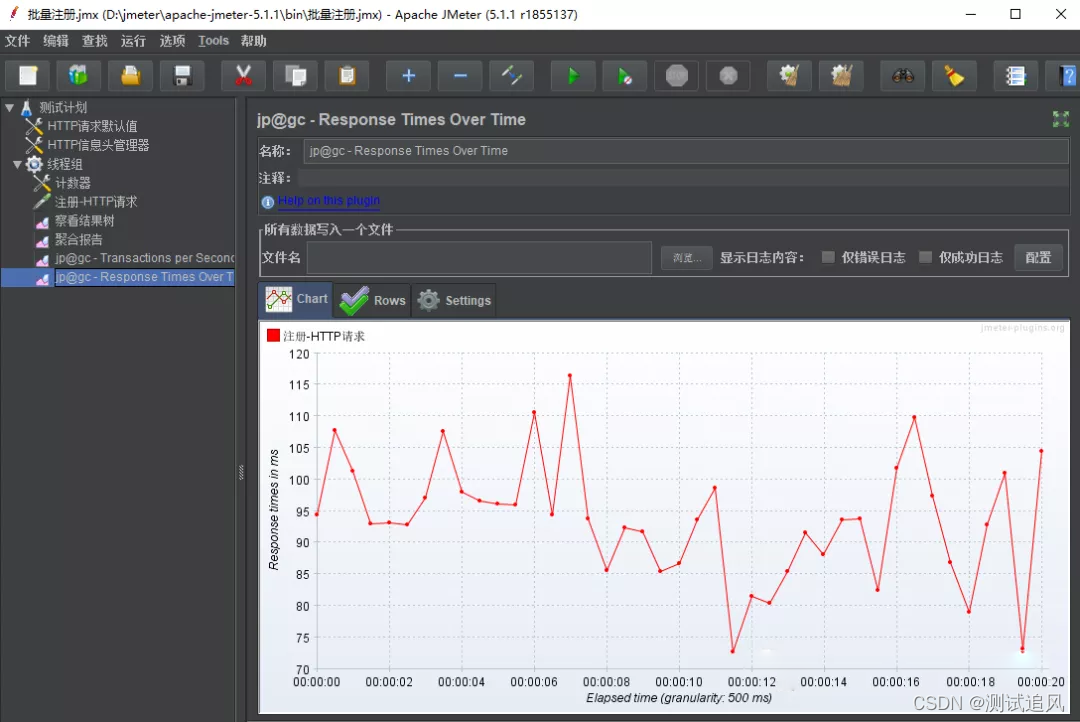Click the 文件名 filename input field
Viewport: 1080px width, 722px height.
479,258
